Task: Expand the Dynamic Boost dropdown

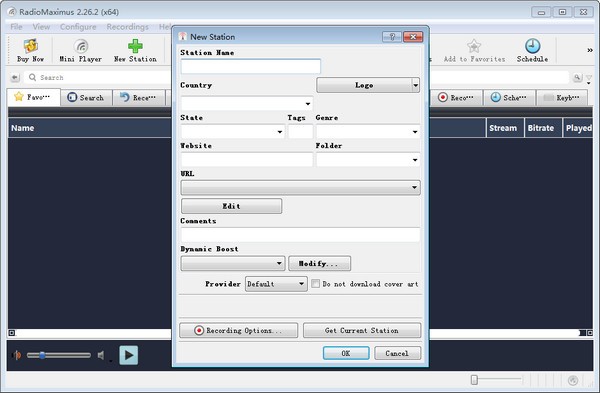Action: coord(279,263)
